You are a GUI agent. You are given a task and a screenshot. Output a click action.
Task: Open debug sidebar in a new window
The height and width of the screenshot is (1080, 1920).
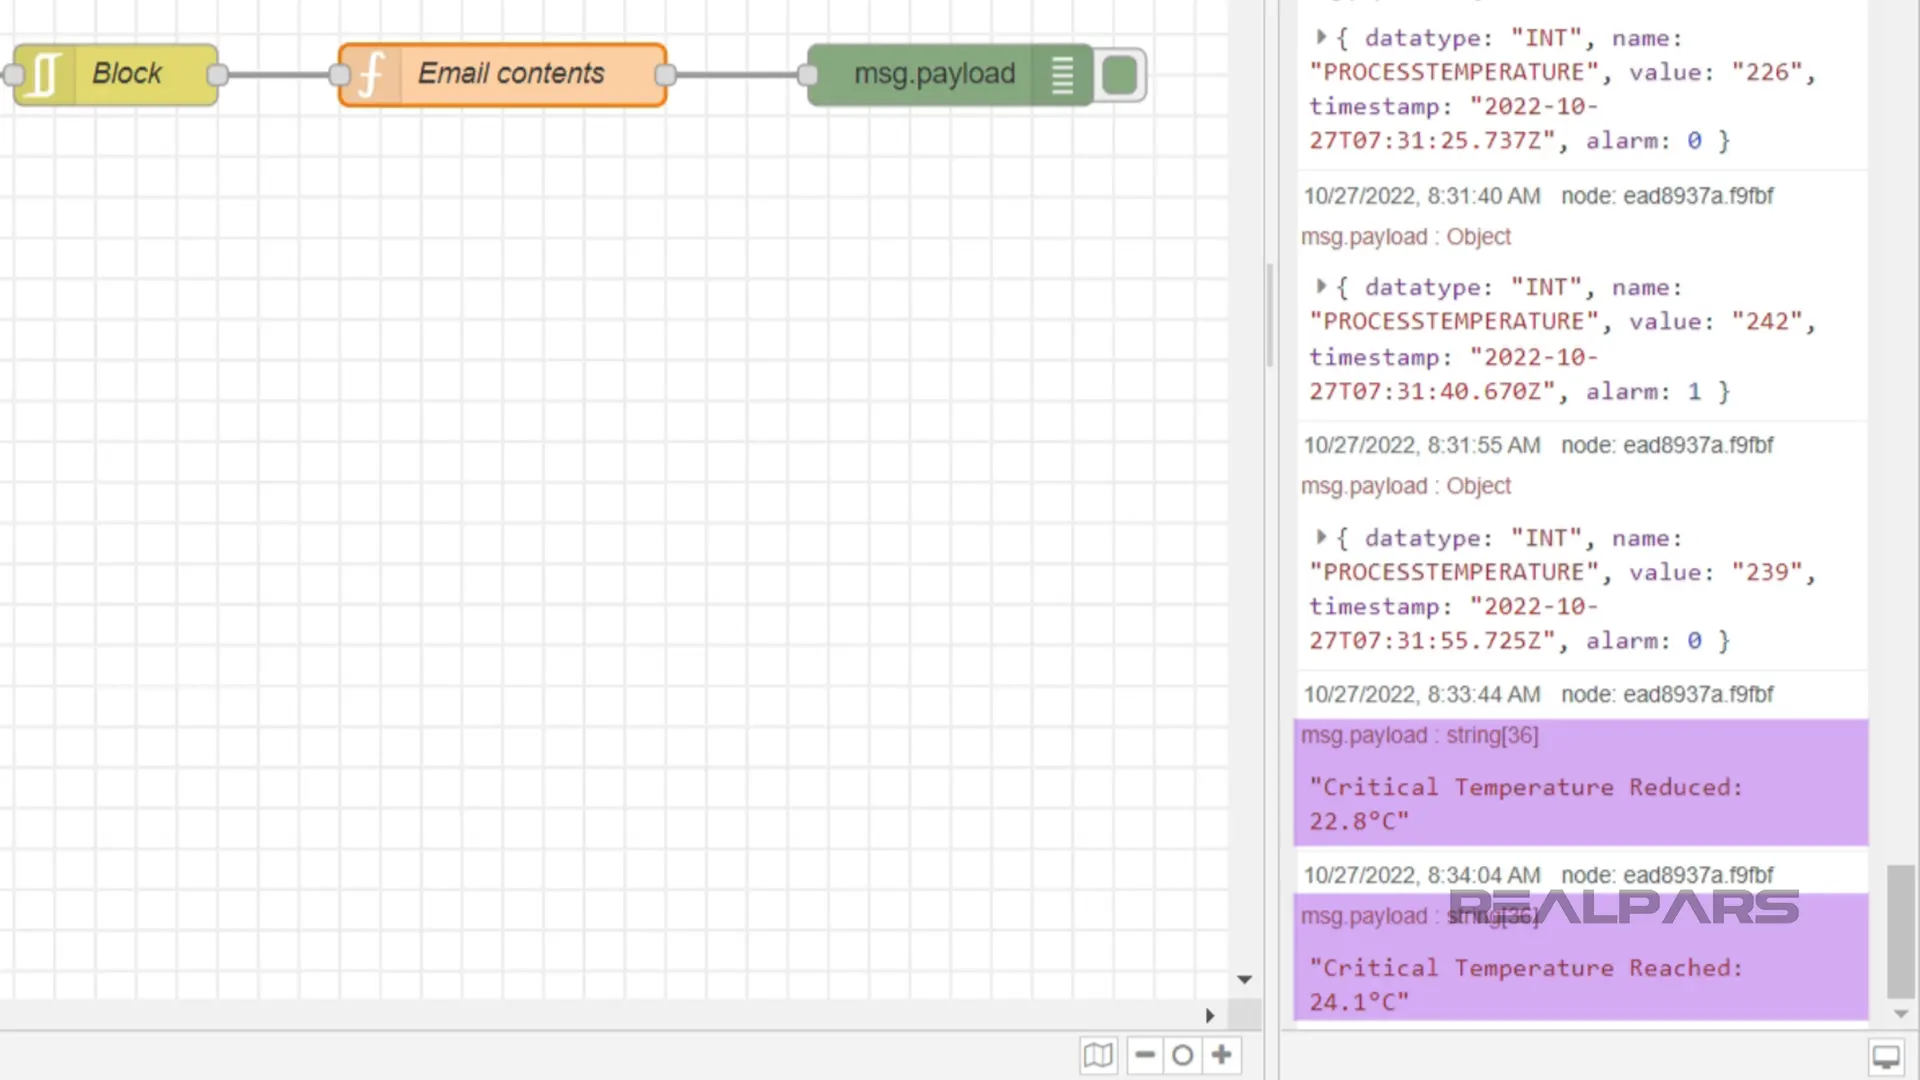click(x=1886, y=1057)
